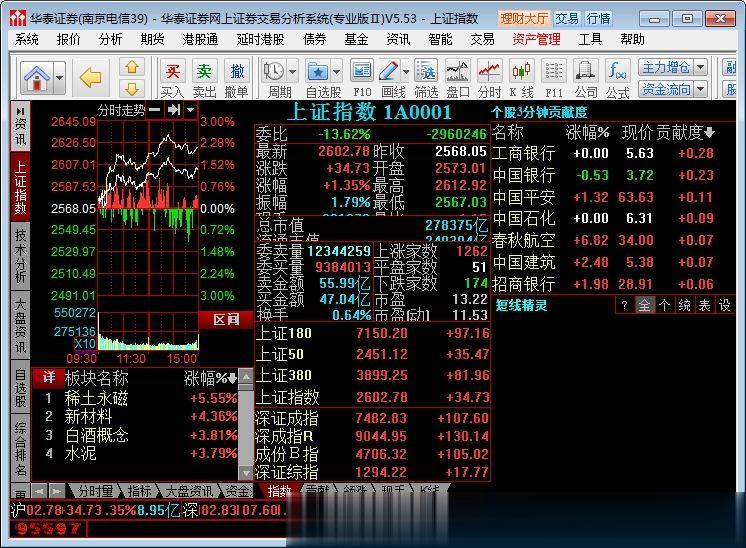This screenshot has height=548, width=746.
Task: Switch to the 分时量 bottom tab
Action: [95, 490]
